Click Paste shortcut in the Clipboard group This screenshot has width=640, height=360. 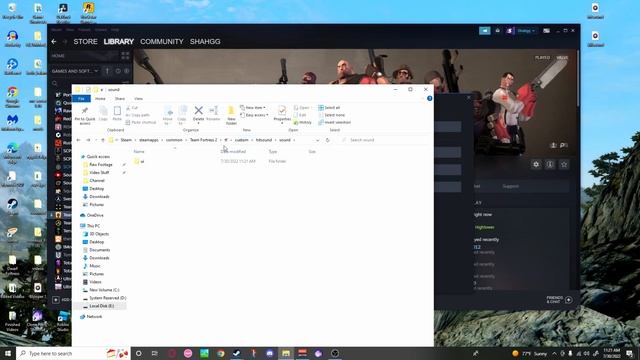pyautogui.click(x=141, y=122)
